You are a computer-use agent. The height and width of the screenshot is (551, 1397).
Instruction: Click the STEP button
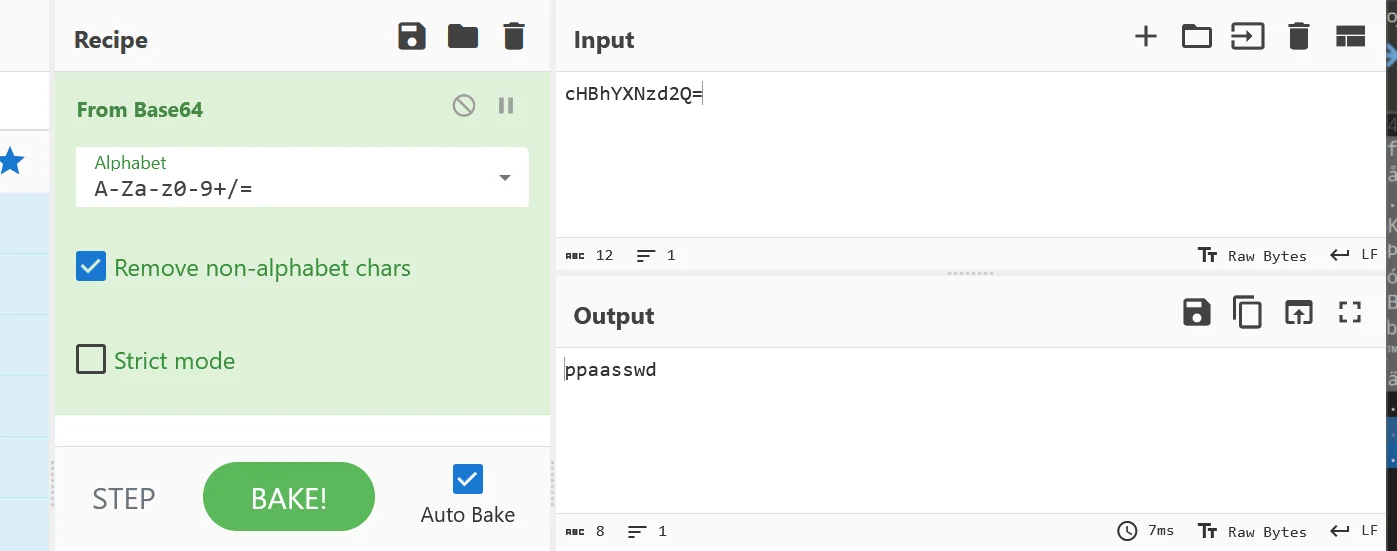(124, 498)
